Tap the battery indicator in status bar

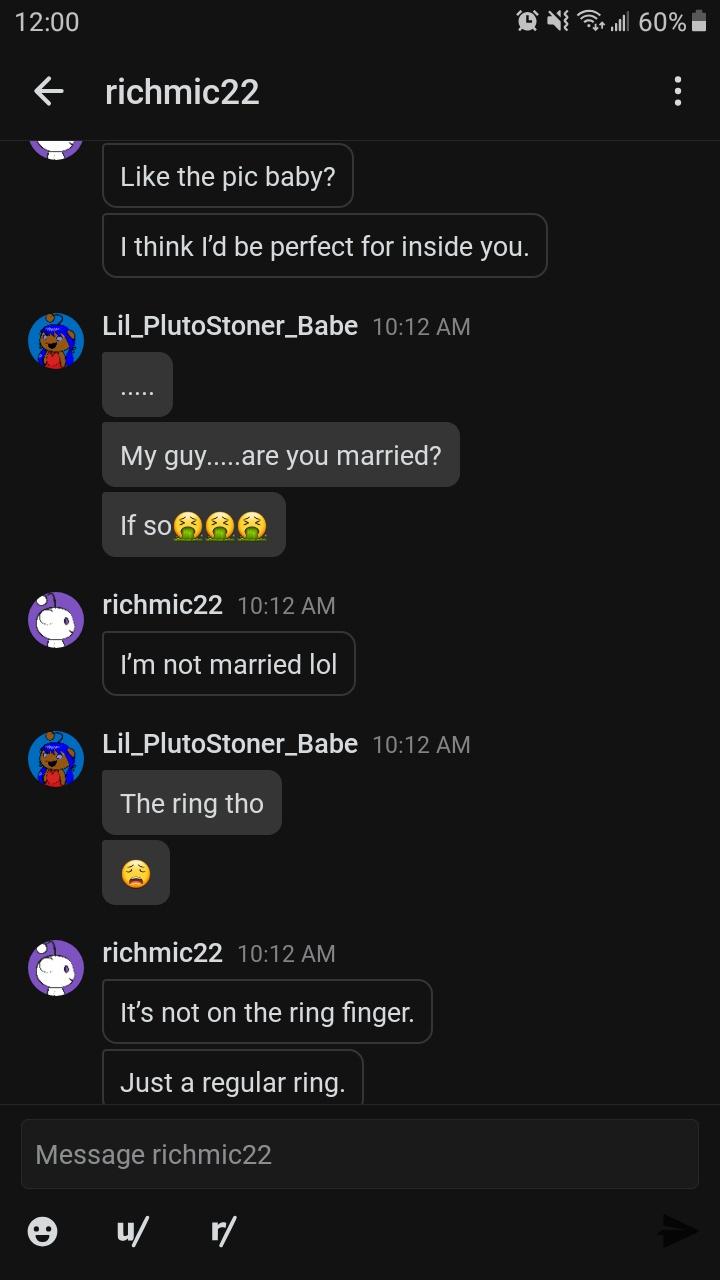698,21
